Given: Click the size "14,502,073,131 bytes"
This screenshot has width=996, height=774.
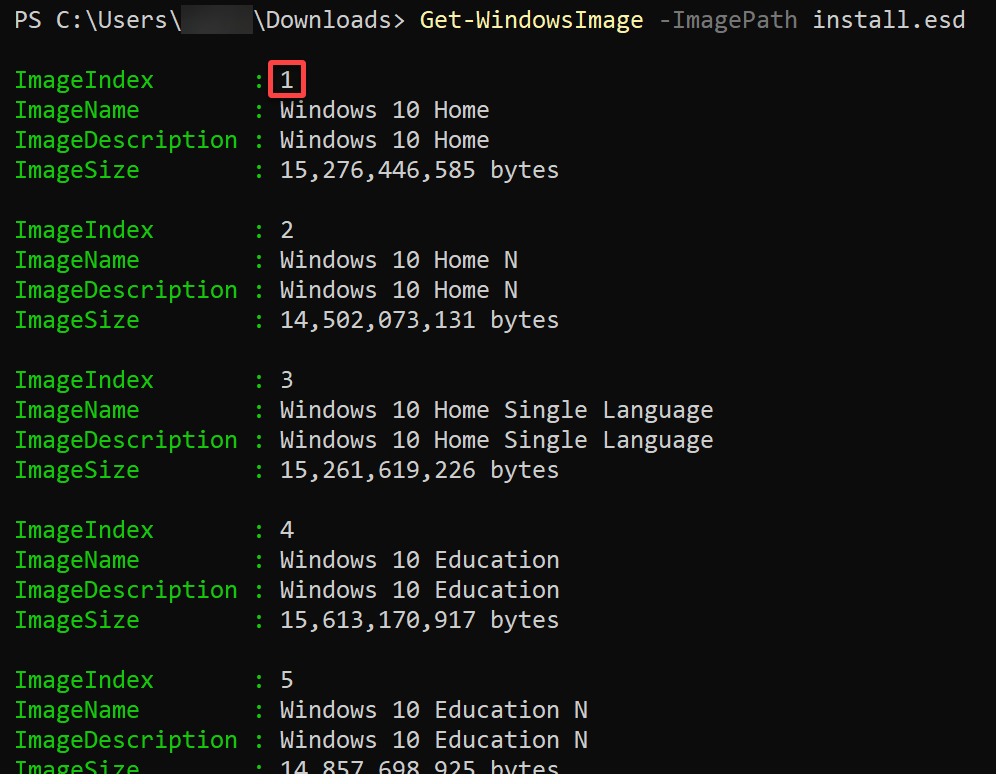Looking at the screenshot, I should (419, 320).
